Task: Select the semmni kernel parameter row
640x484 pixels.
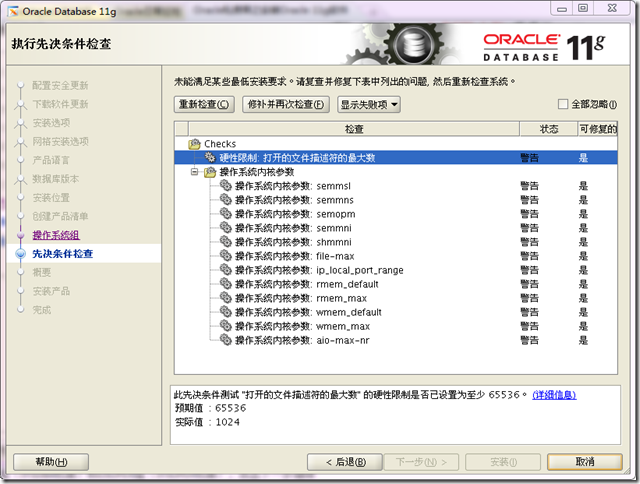Action: [x=396, y=228]
